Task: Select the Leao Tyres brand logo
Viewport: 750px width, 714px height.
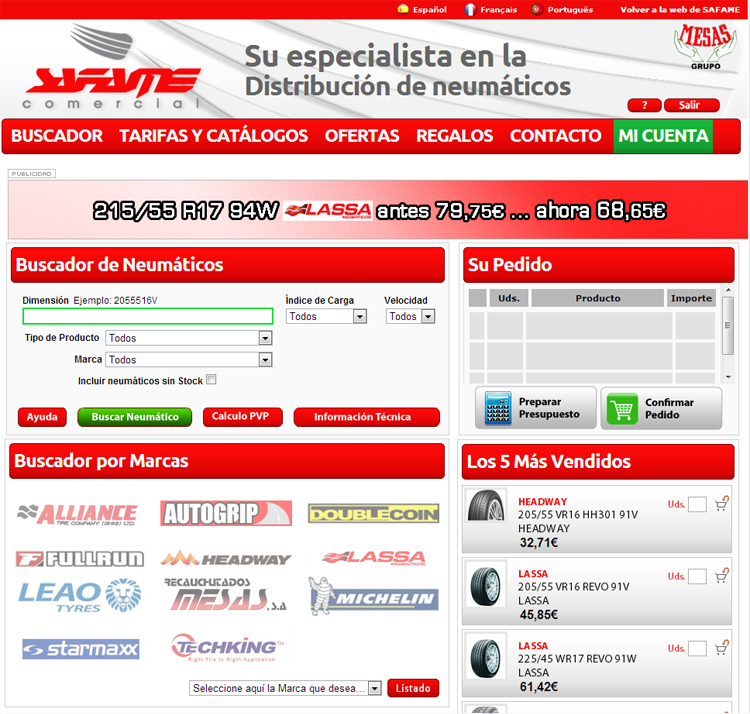Action: [x=80, y=596]
